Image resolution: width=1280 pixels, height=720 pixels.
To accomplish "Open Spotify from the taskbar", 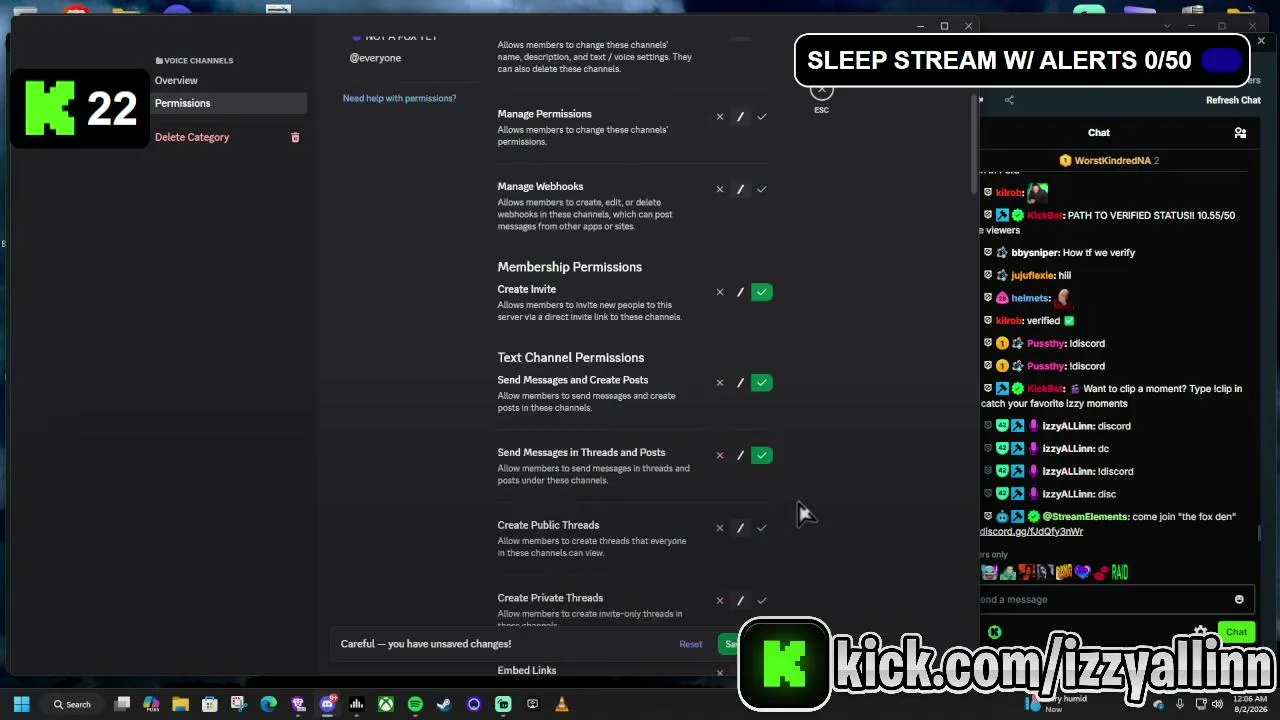I will [415, 704].
